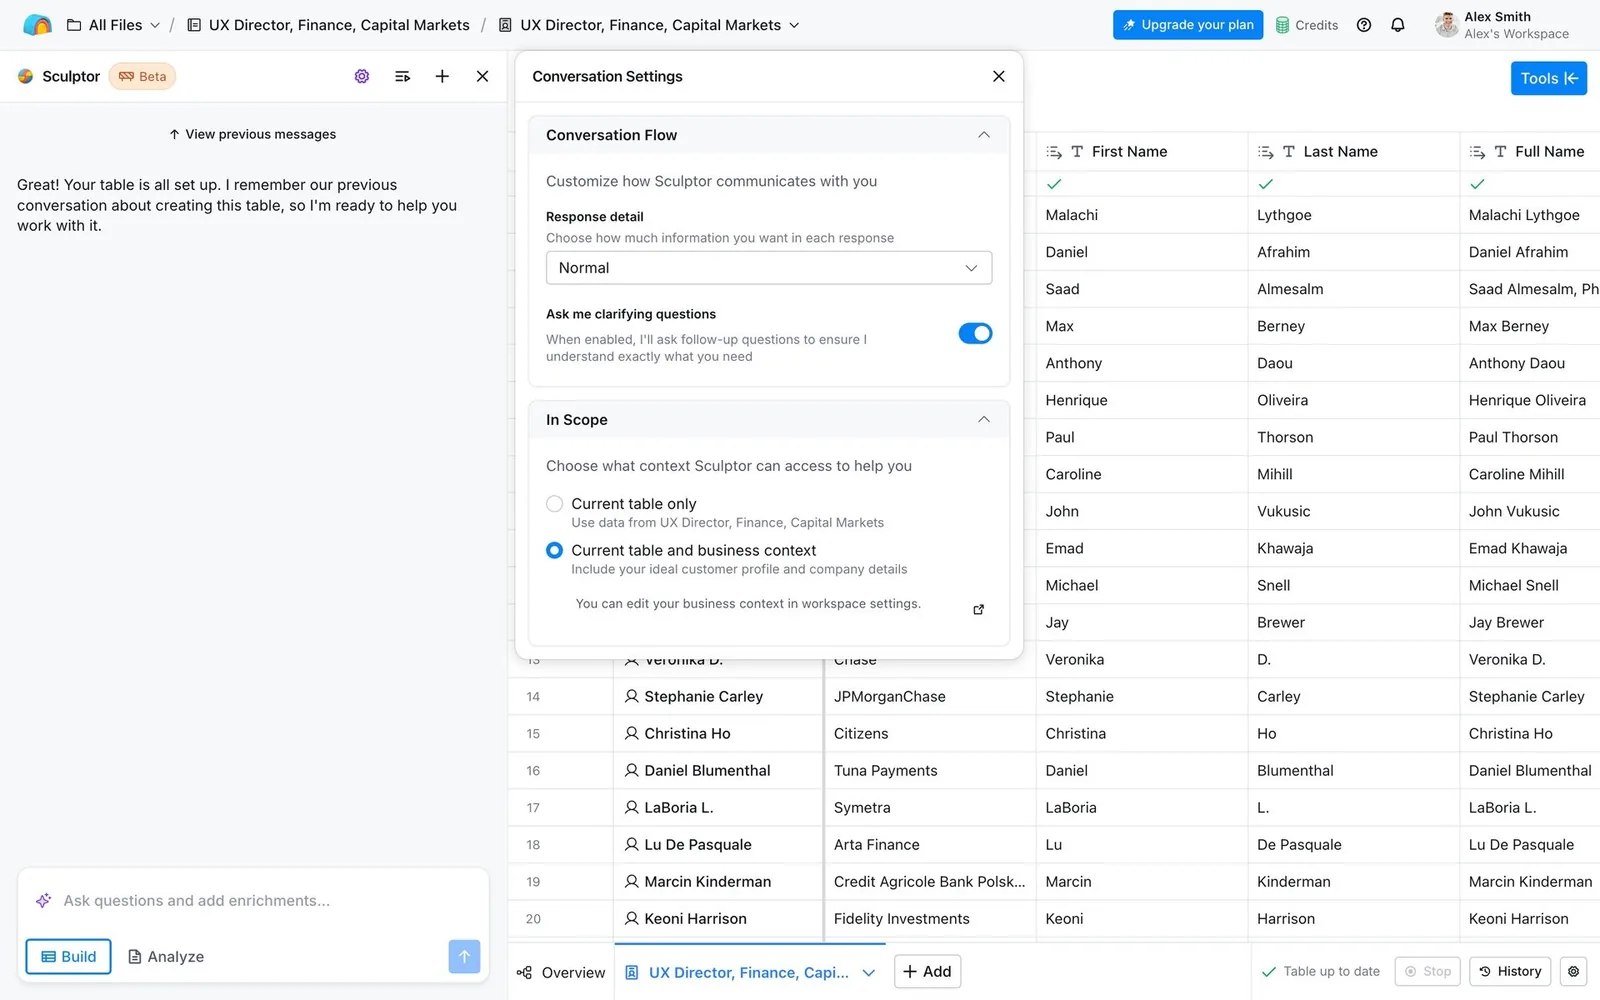Open Sculptor conversation list icon
The height and width of the screenshot is (1000, 1600).
pyautogui.click(x=402, y=76)
